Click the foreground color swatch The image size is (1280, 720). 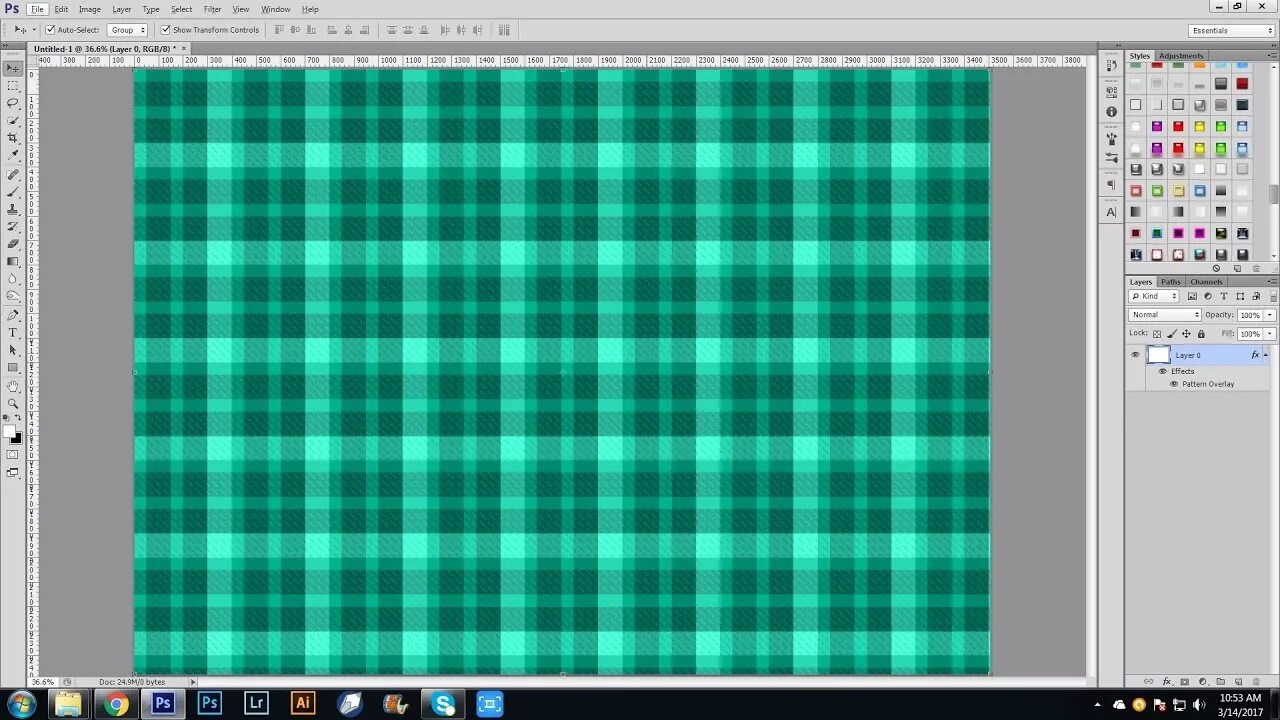click(9, 431)
